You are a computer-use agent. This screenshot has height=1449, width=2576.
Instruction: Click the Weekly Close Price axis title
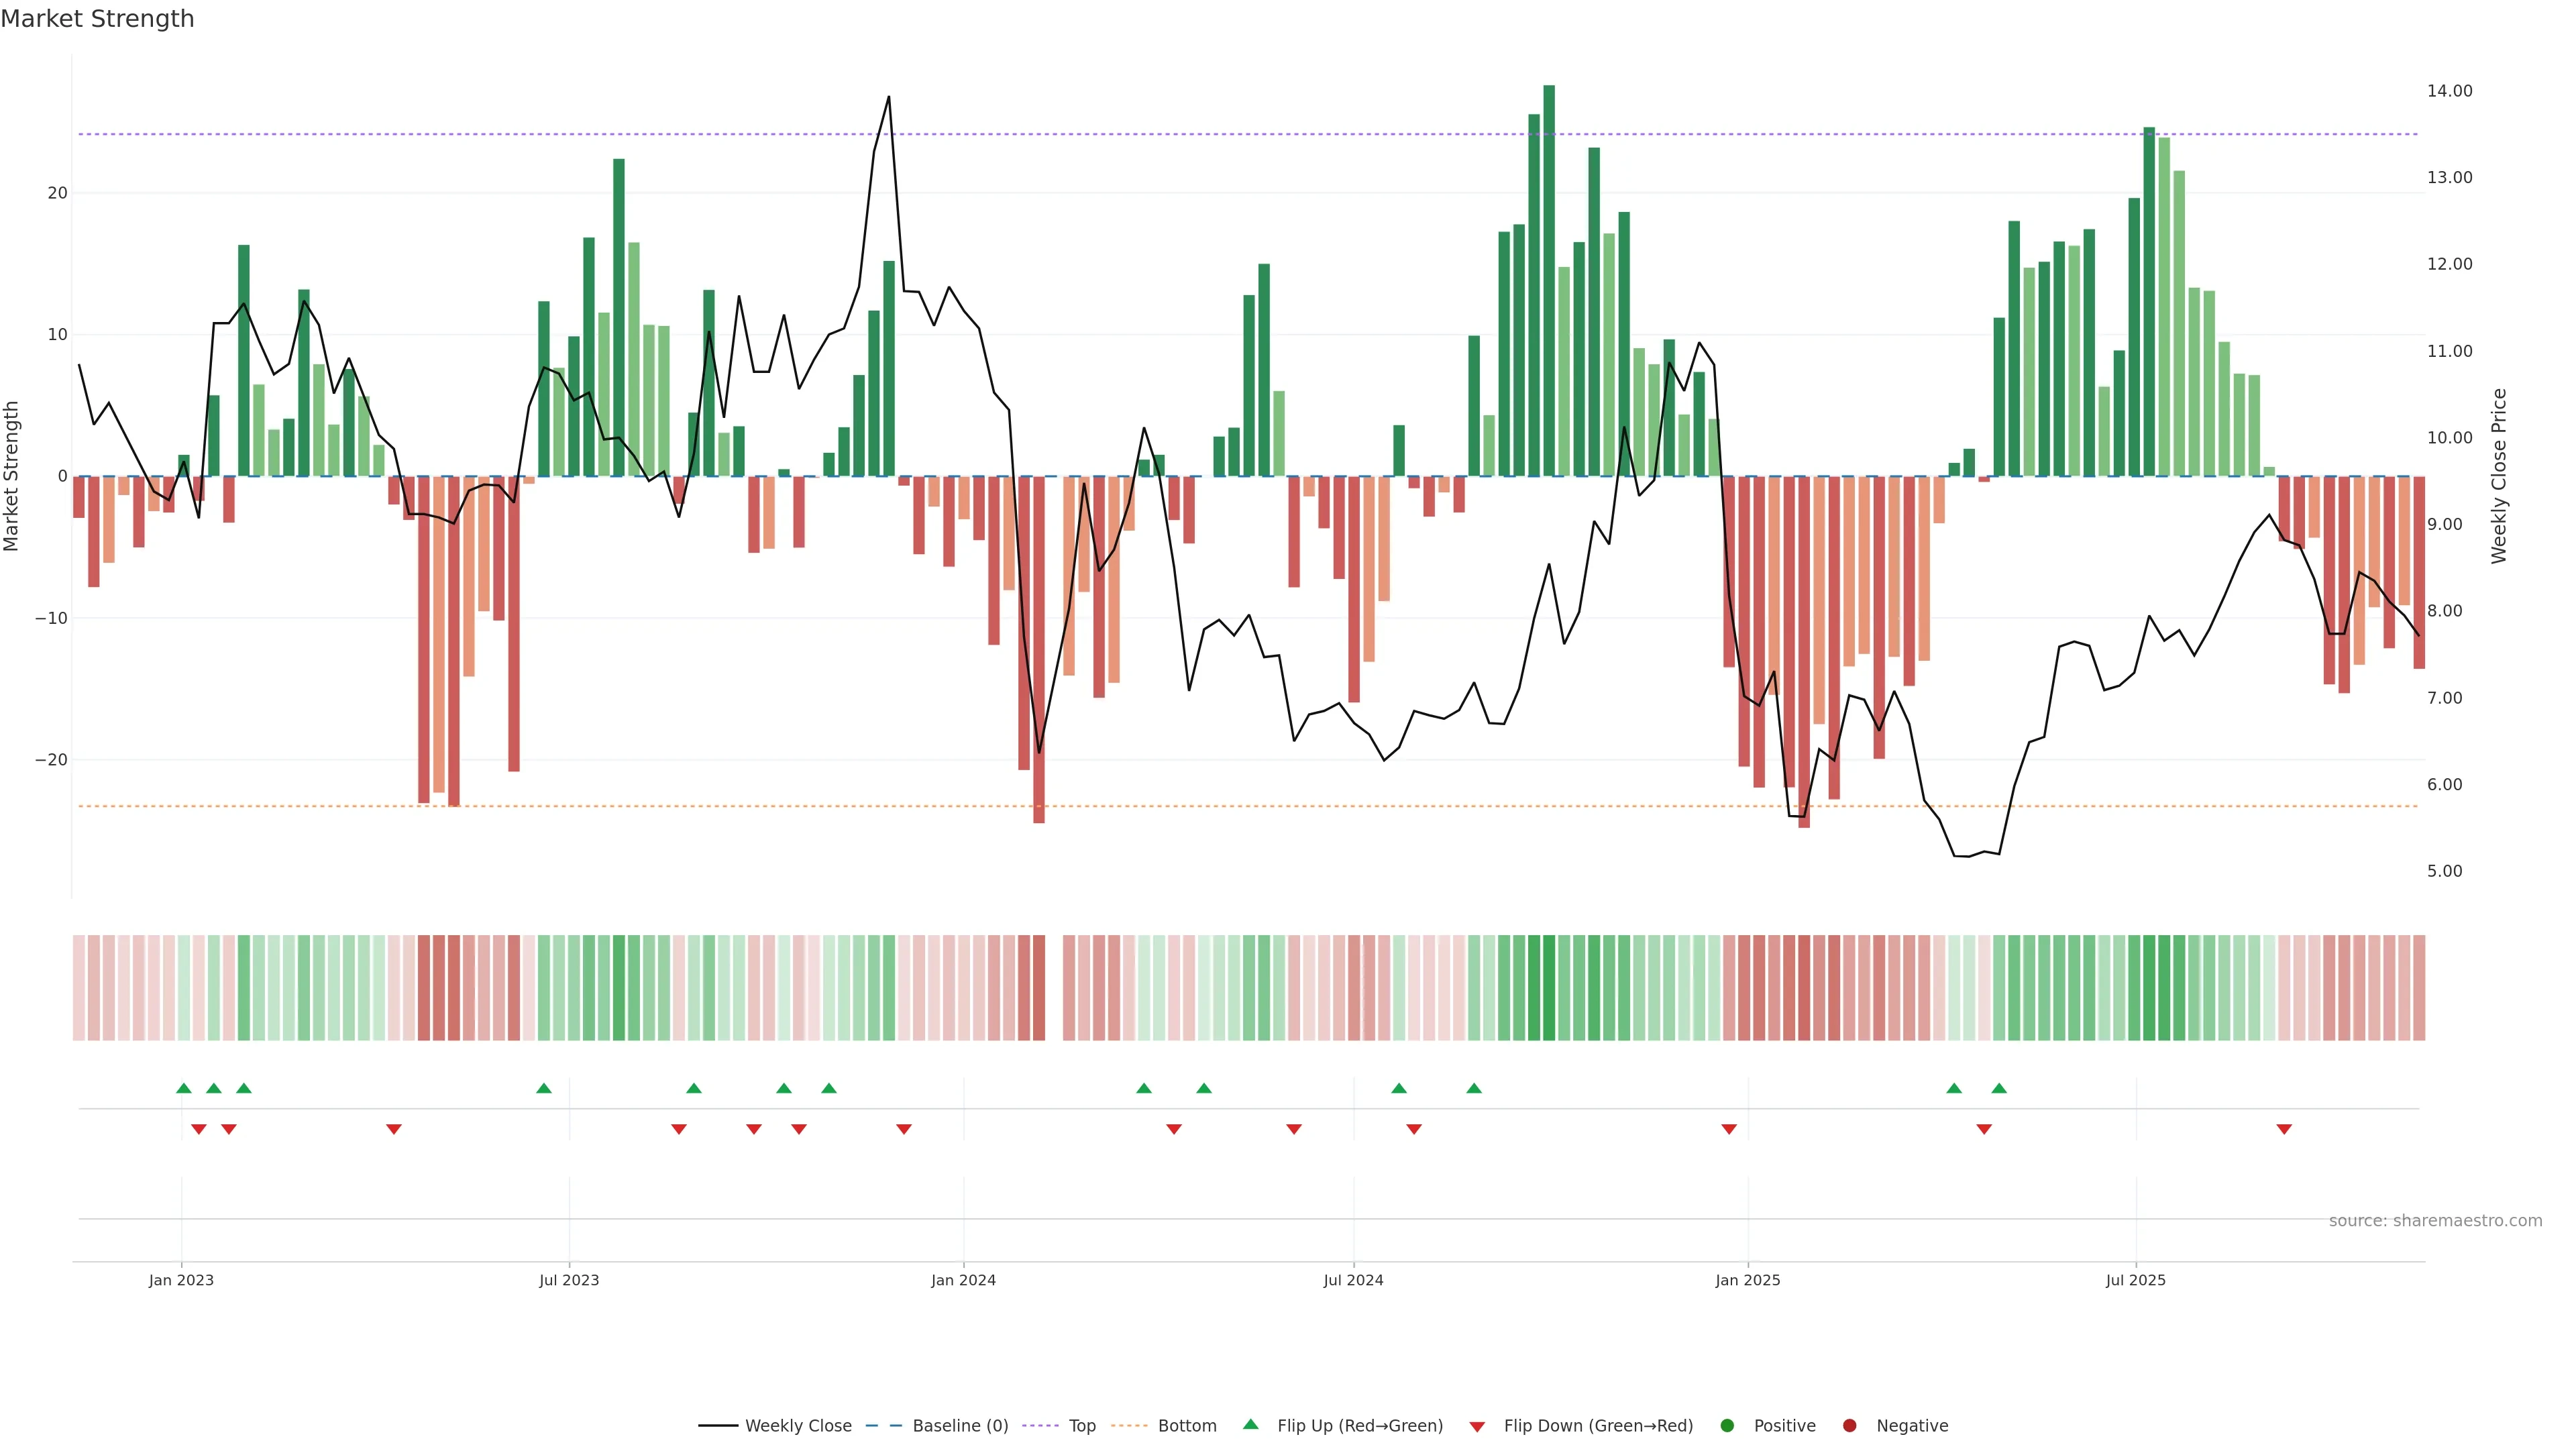[2499, 476]
